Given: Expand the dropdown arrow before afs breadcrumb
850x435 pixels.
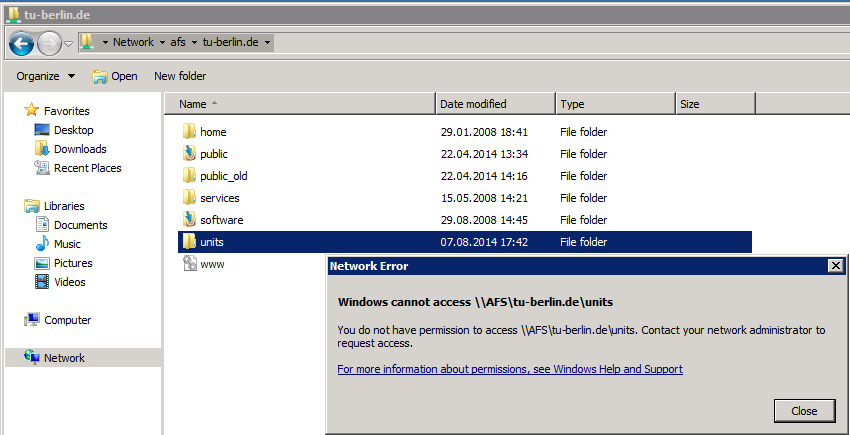Looking at the screenshot, I should (163, 42).
